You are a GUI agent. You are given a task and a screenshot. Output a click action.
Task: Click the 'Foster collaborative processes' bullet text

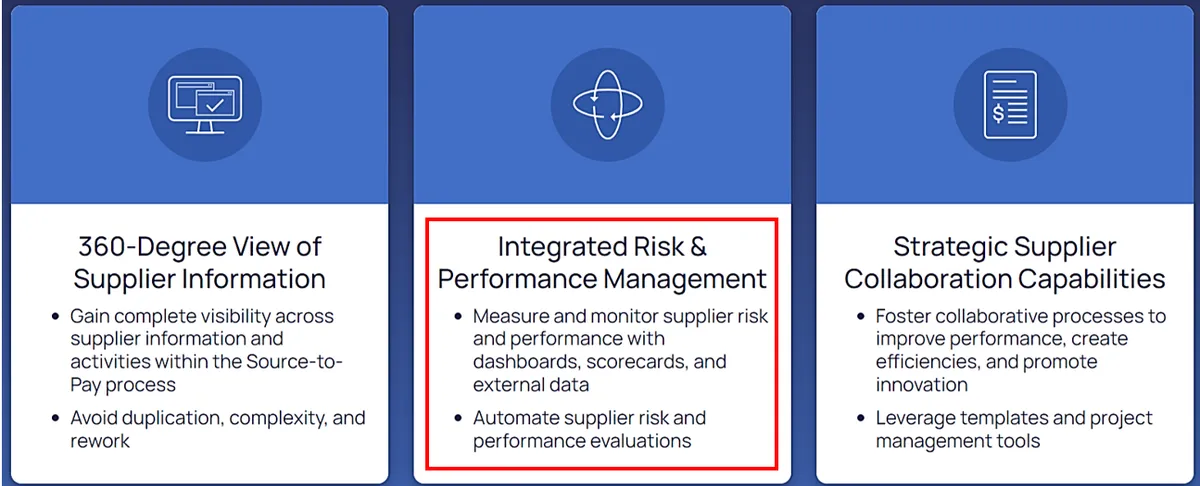[1020, 350]
